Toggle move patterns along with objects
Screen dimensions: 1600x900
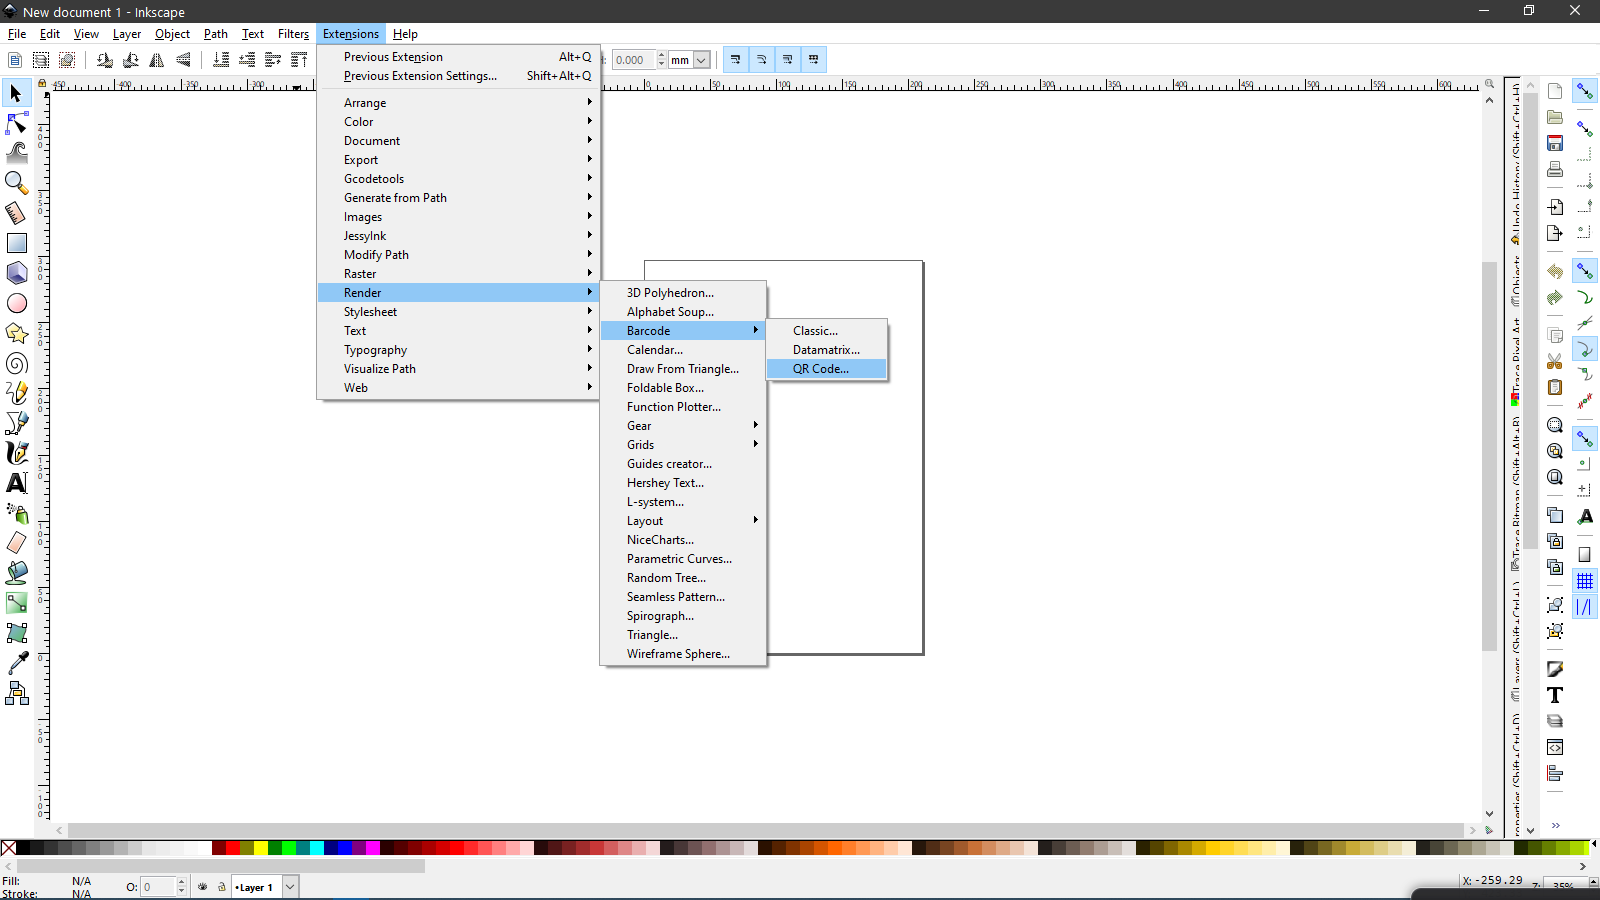[x=814, y=60]
